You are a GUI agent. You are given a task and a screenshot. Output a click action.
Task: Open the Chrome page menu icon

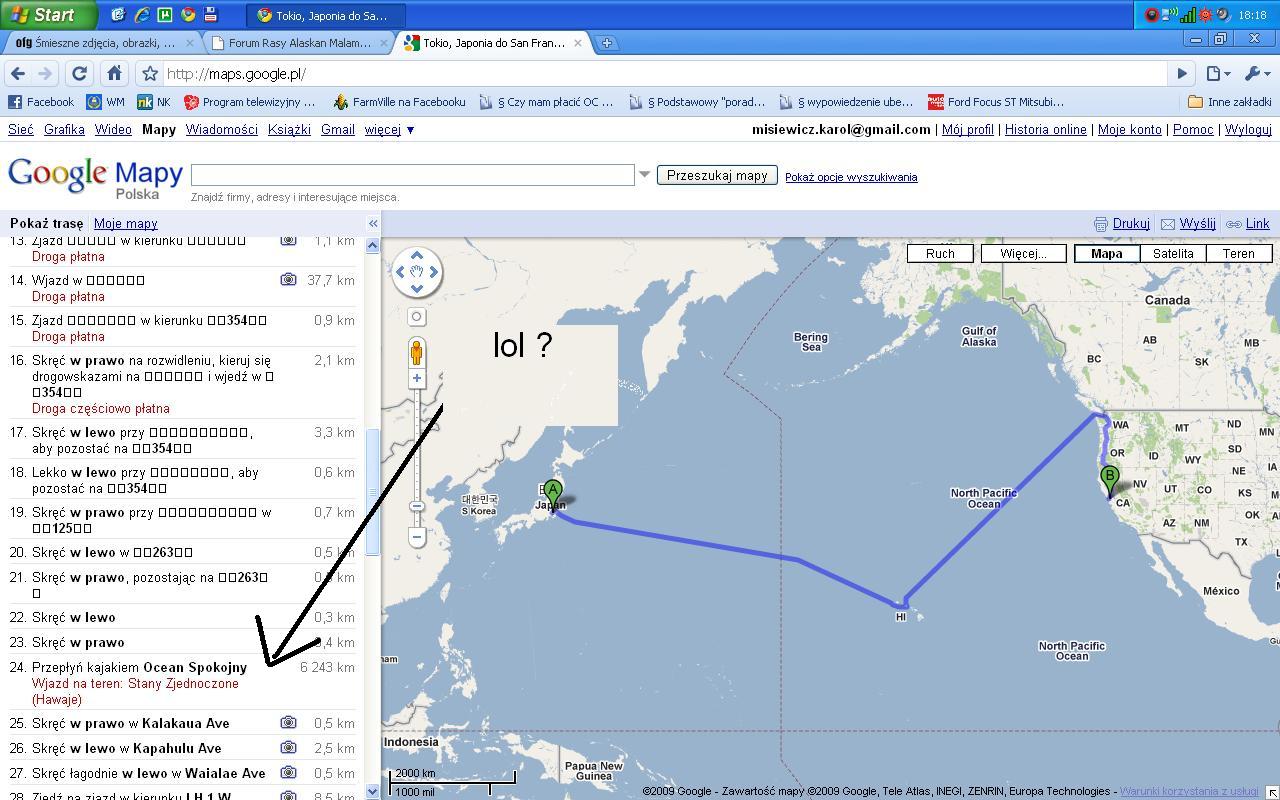point(1218,74)
